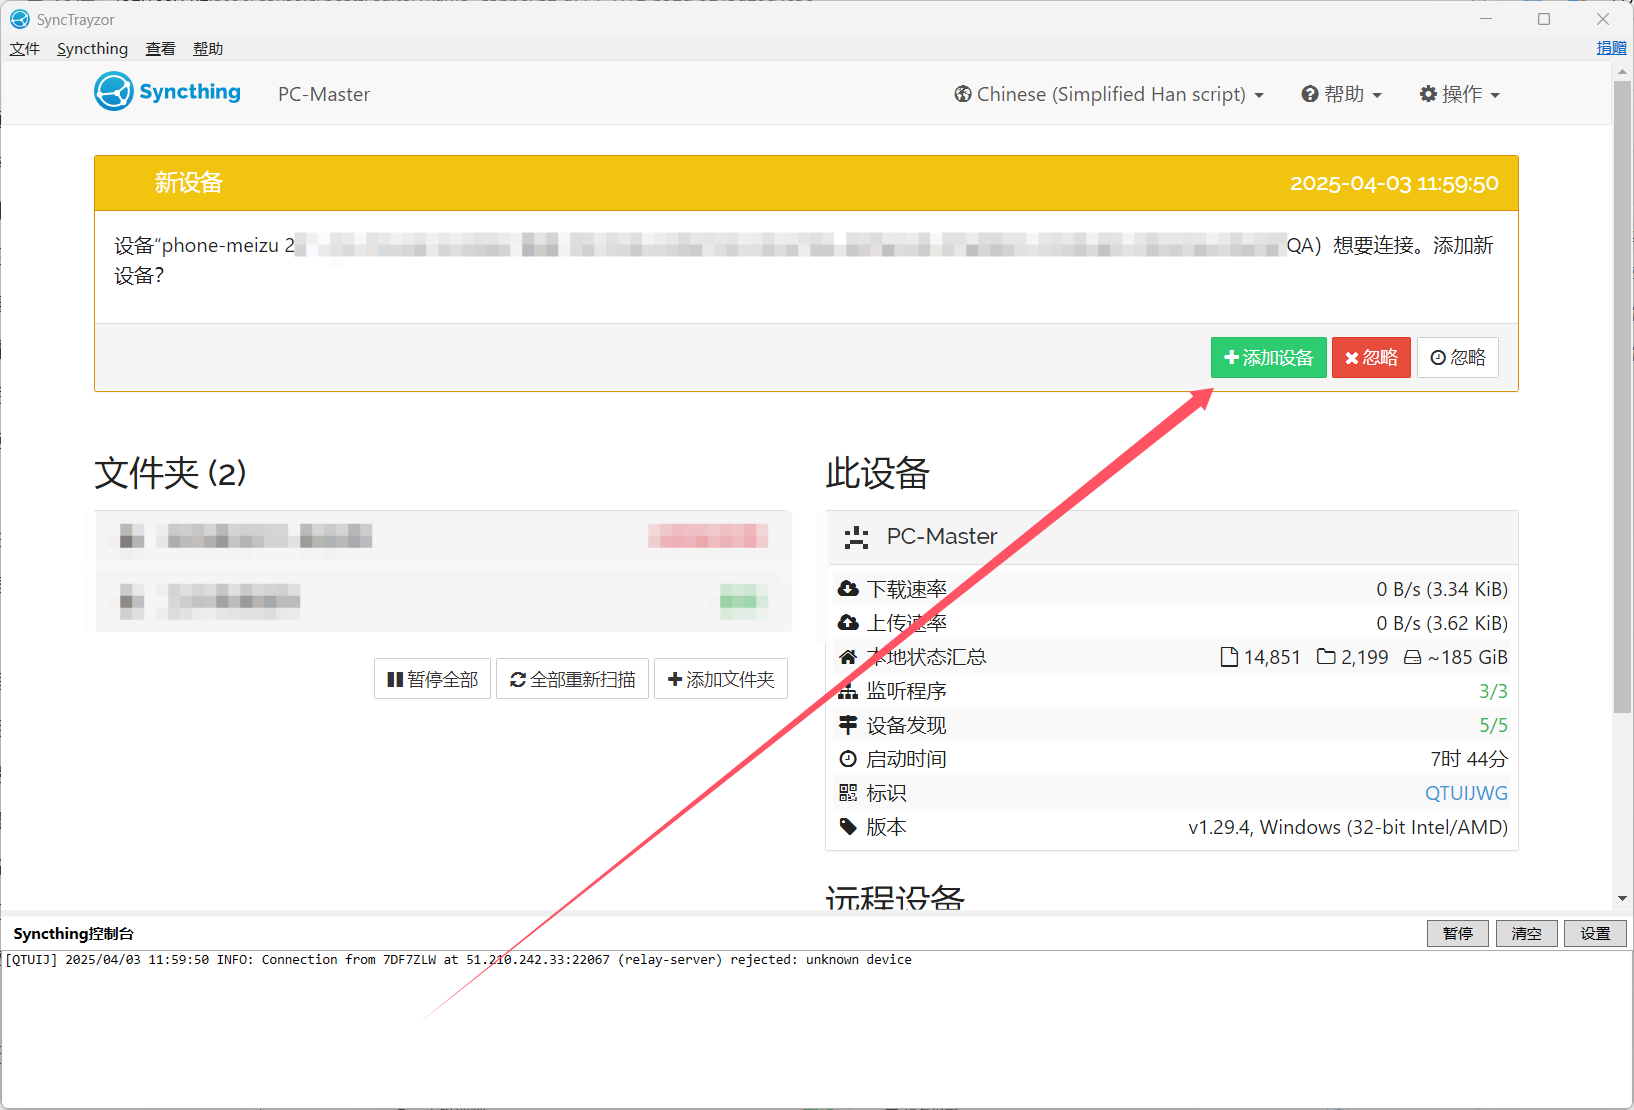Image resolution: width=1634 pixels, height=1110 pixels.
Task: Click the SyncTrayzor title bar icon
Action: [20, 19]
